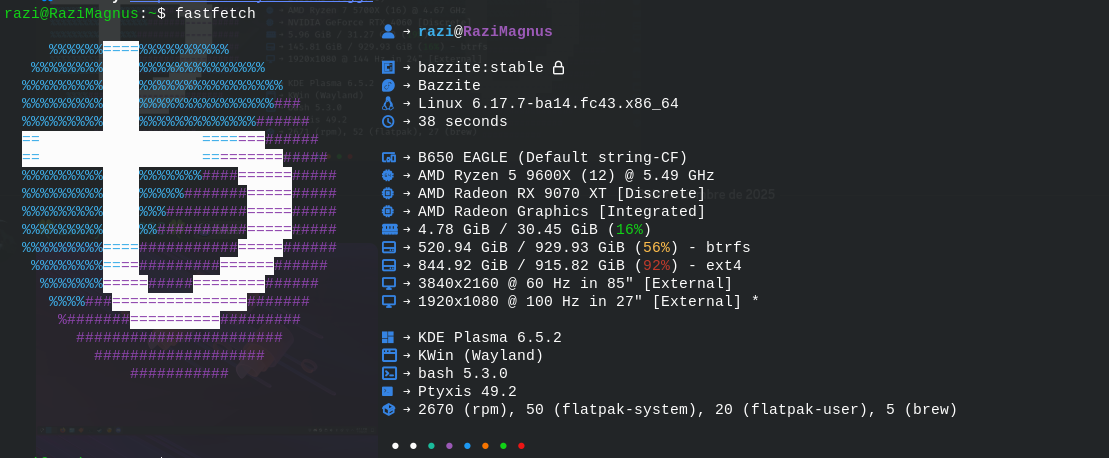Click the clock icon beside 38 seconds
This screenshot has width=1109, height=458.
(388, 122)
